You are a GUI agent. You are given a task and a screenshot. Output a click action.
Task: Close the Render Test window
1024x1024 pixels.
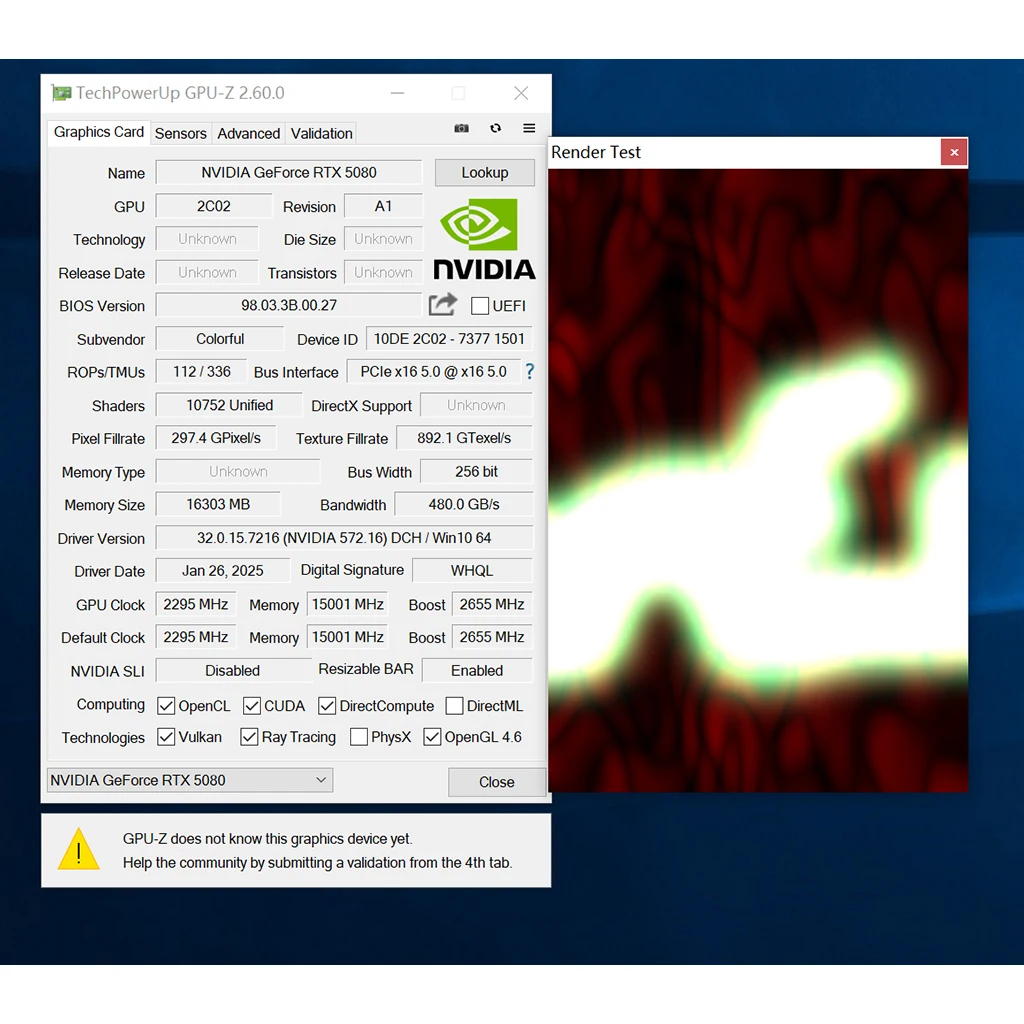(954, 152)
